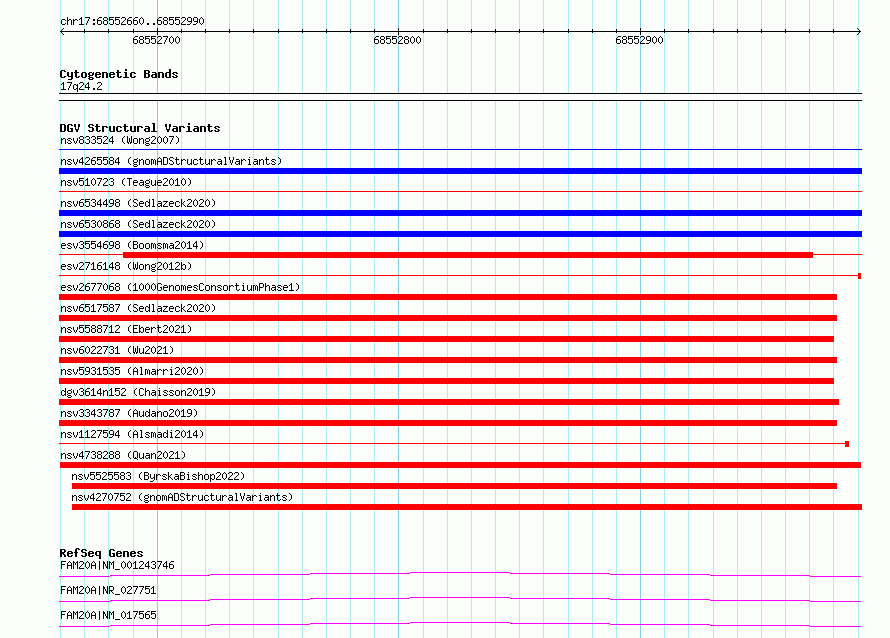Open the RefSeq Genes track title

(101, 553)
